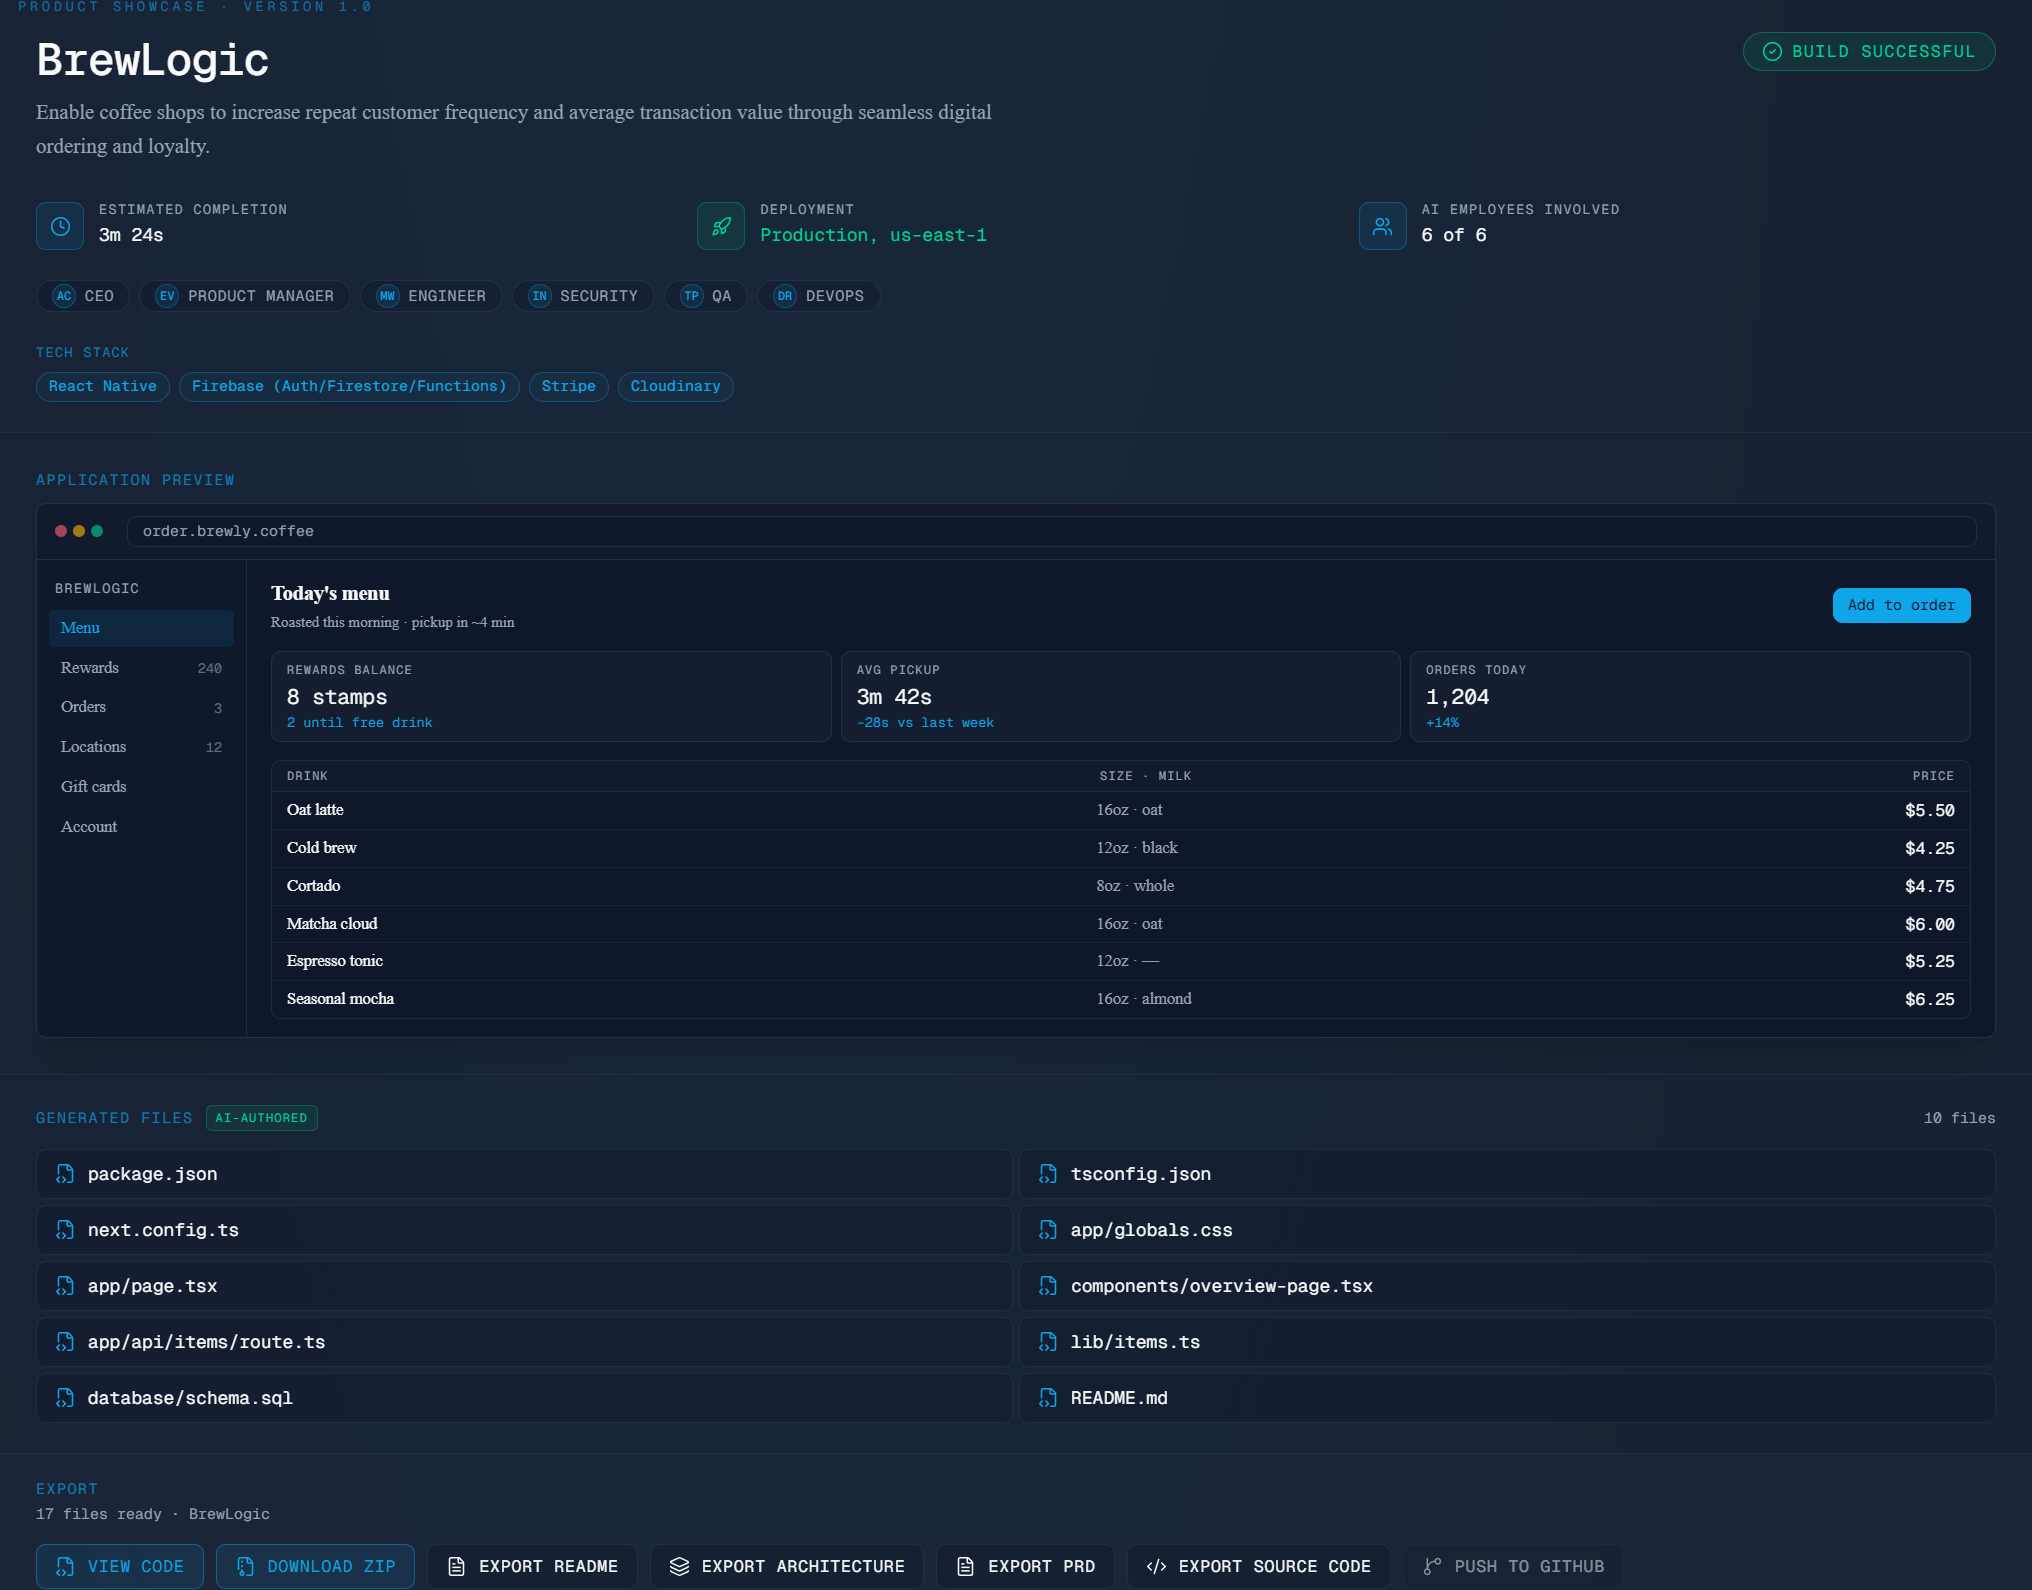This screenshot has width=2032, height=1590.
Task: Select the React Native tech stack tag
Action: pyautogui.click(x=103, y=387)
